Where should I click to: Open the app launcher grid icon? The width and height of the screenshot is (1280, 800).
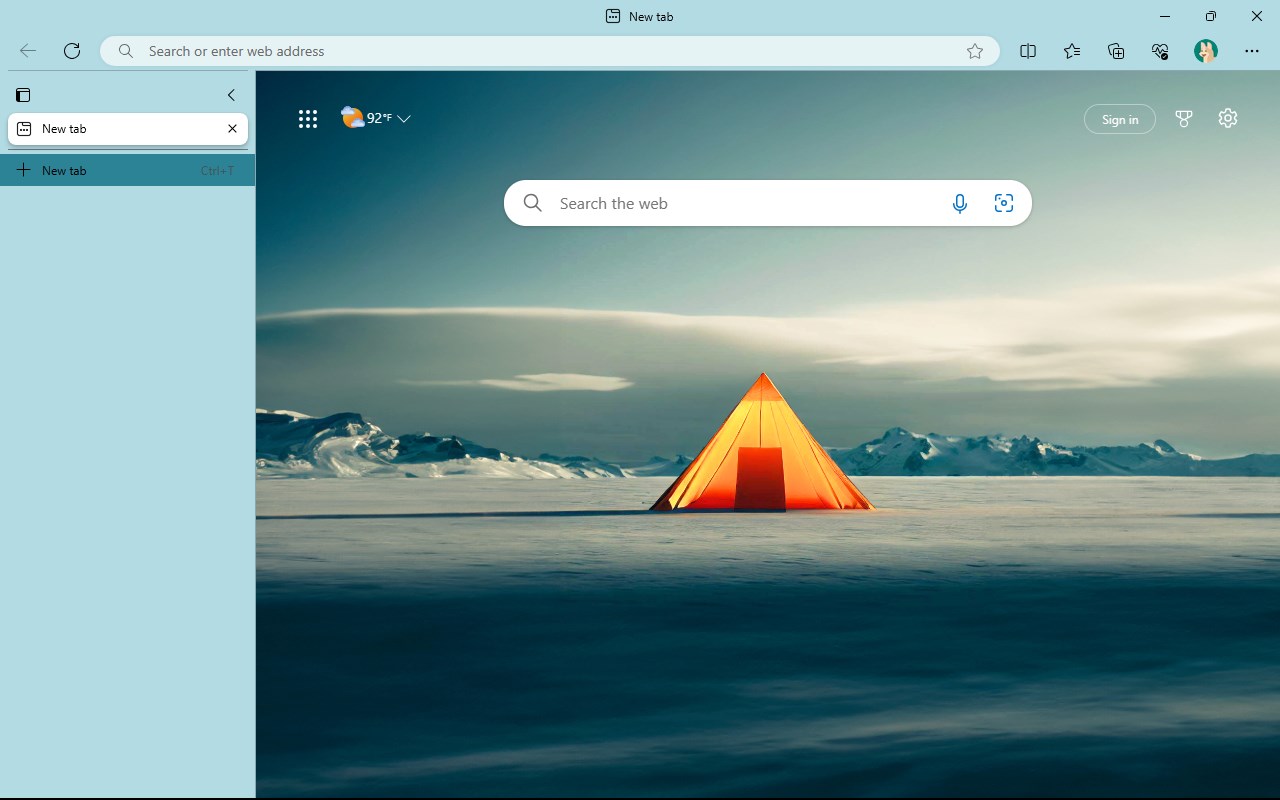[x=308, y=119]
